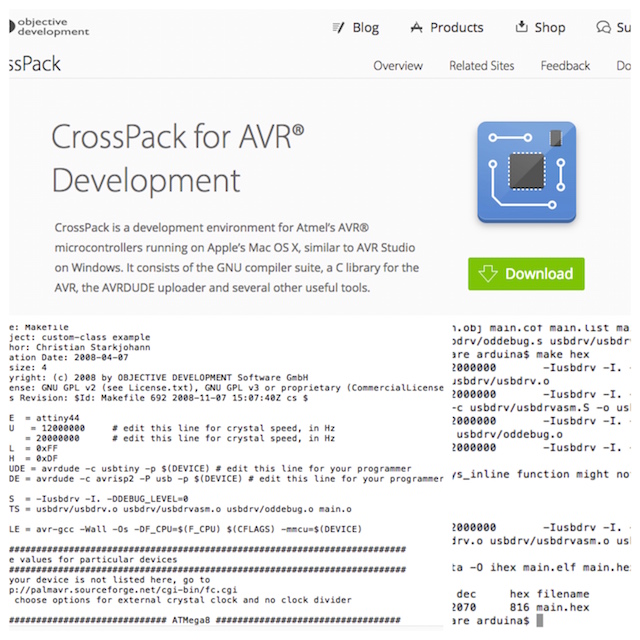
Task: Click the Shop download-box icon
Action: click(521, 27)
